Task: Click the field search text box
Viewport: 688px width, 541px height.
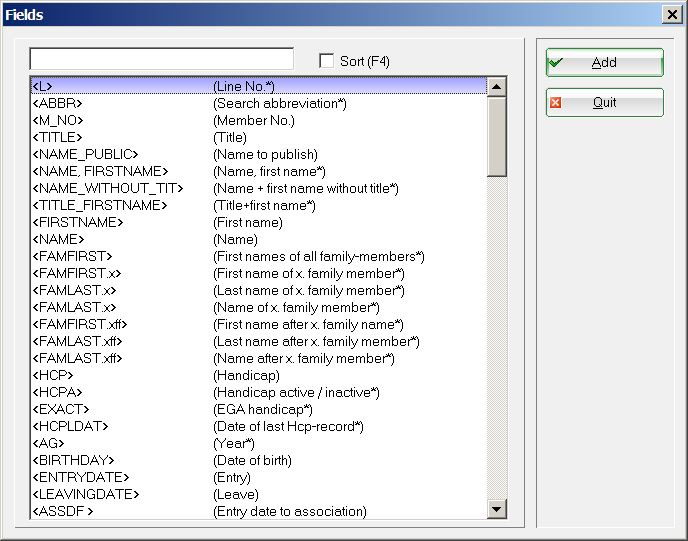Action: [161, 59]
